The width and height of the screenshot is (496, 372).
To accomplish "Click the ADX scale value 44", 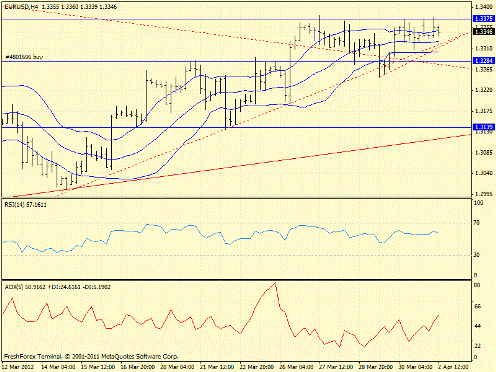I will click(x=477, y=326).
